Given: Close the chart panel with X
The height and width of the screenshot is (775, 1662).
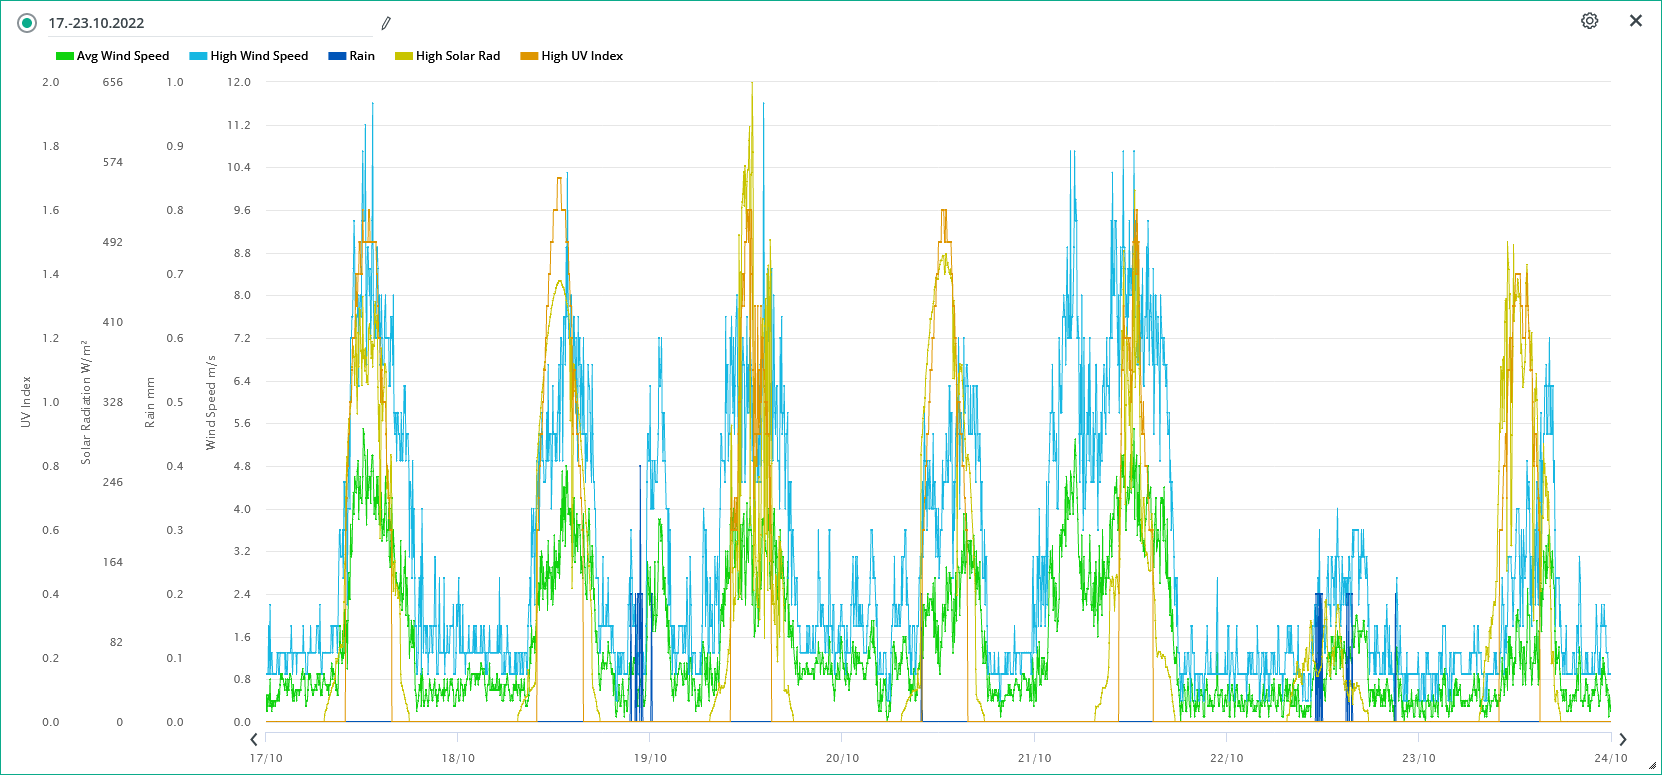Looking at the screenshot, I should tap(1635, 21).
